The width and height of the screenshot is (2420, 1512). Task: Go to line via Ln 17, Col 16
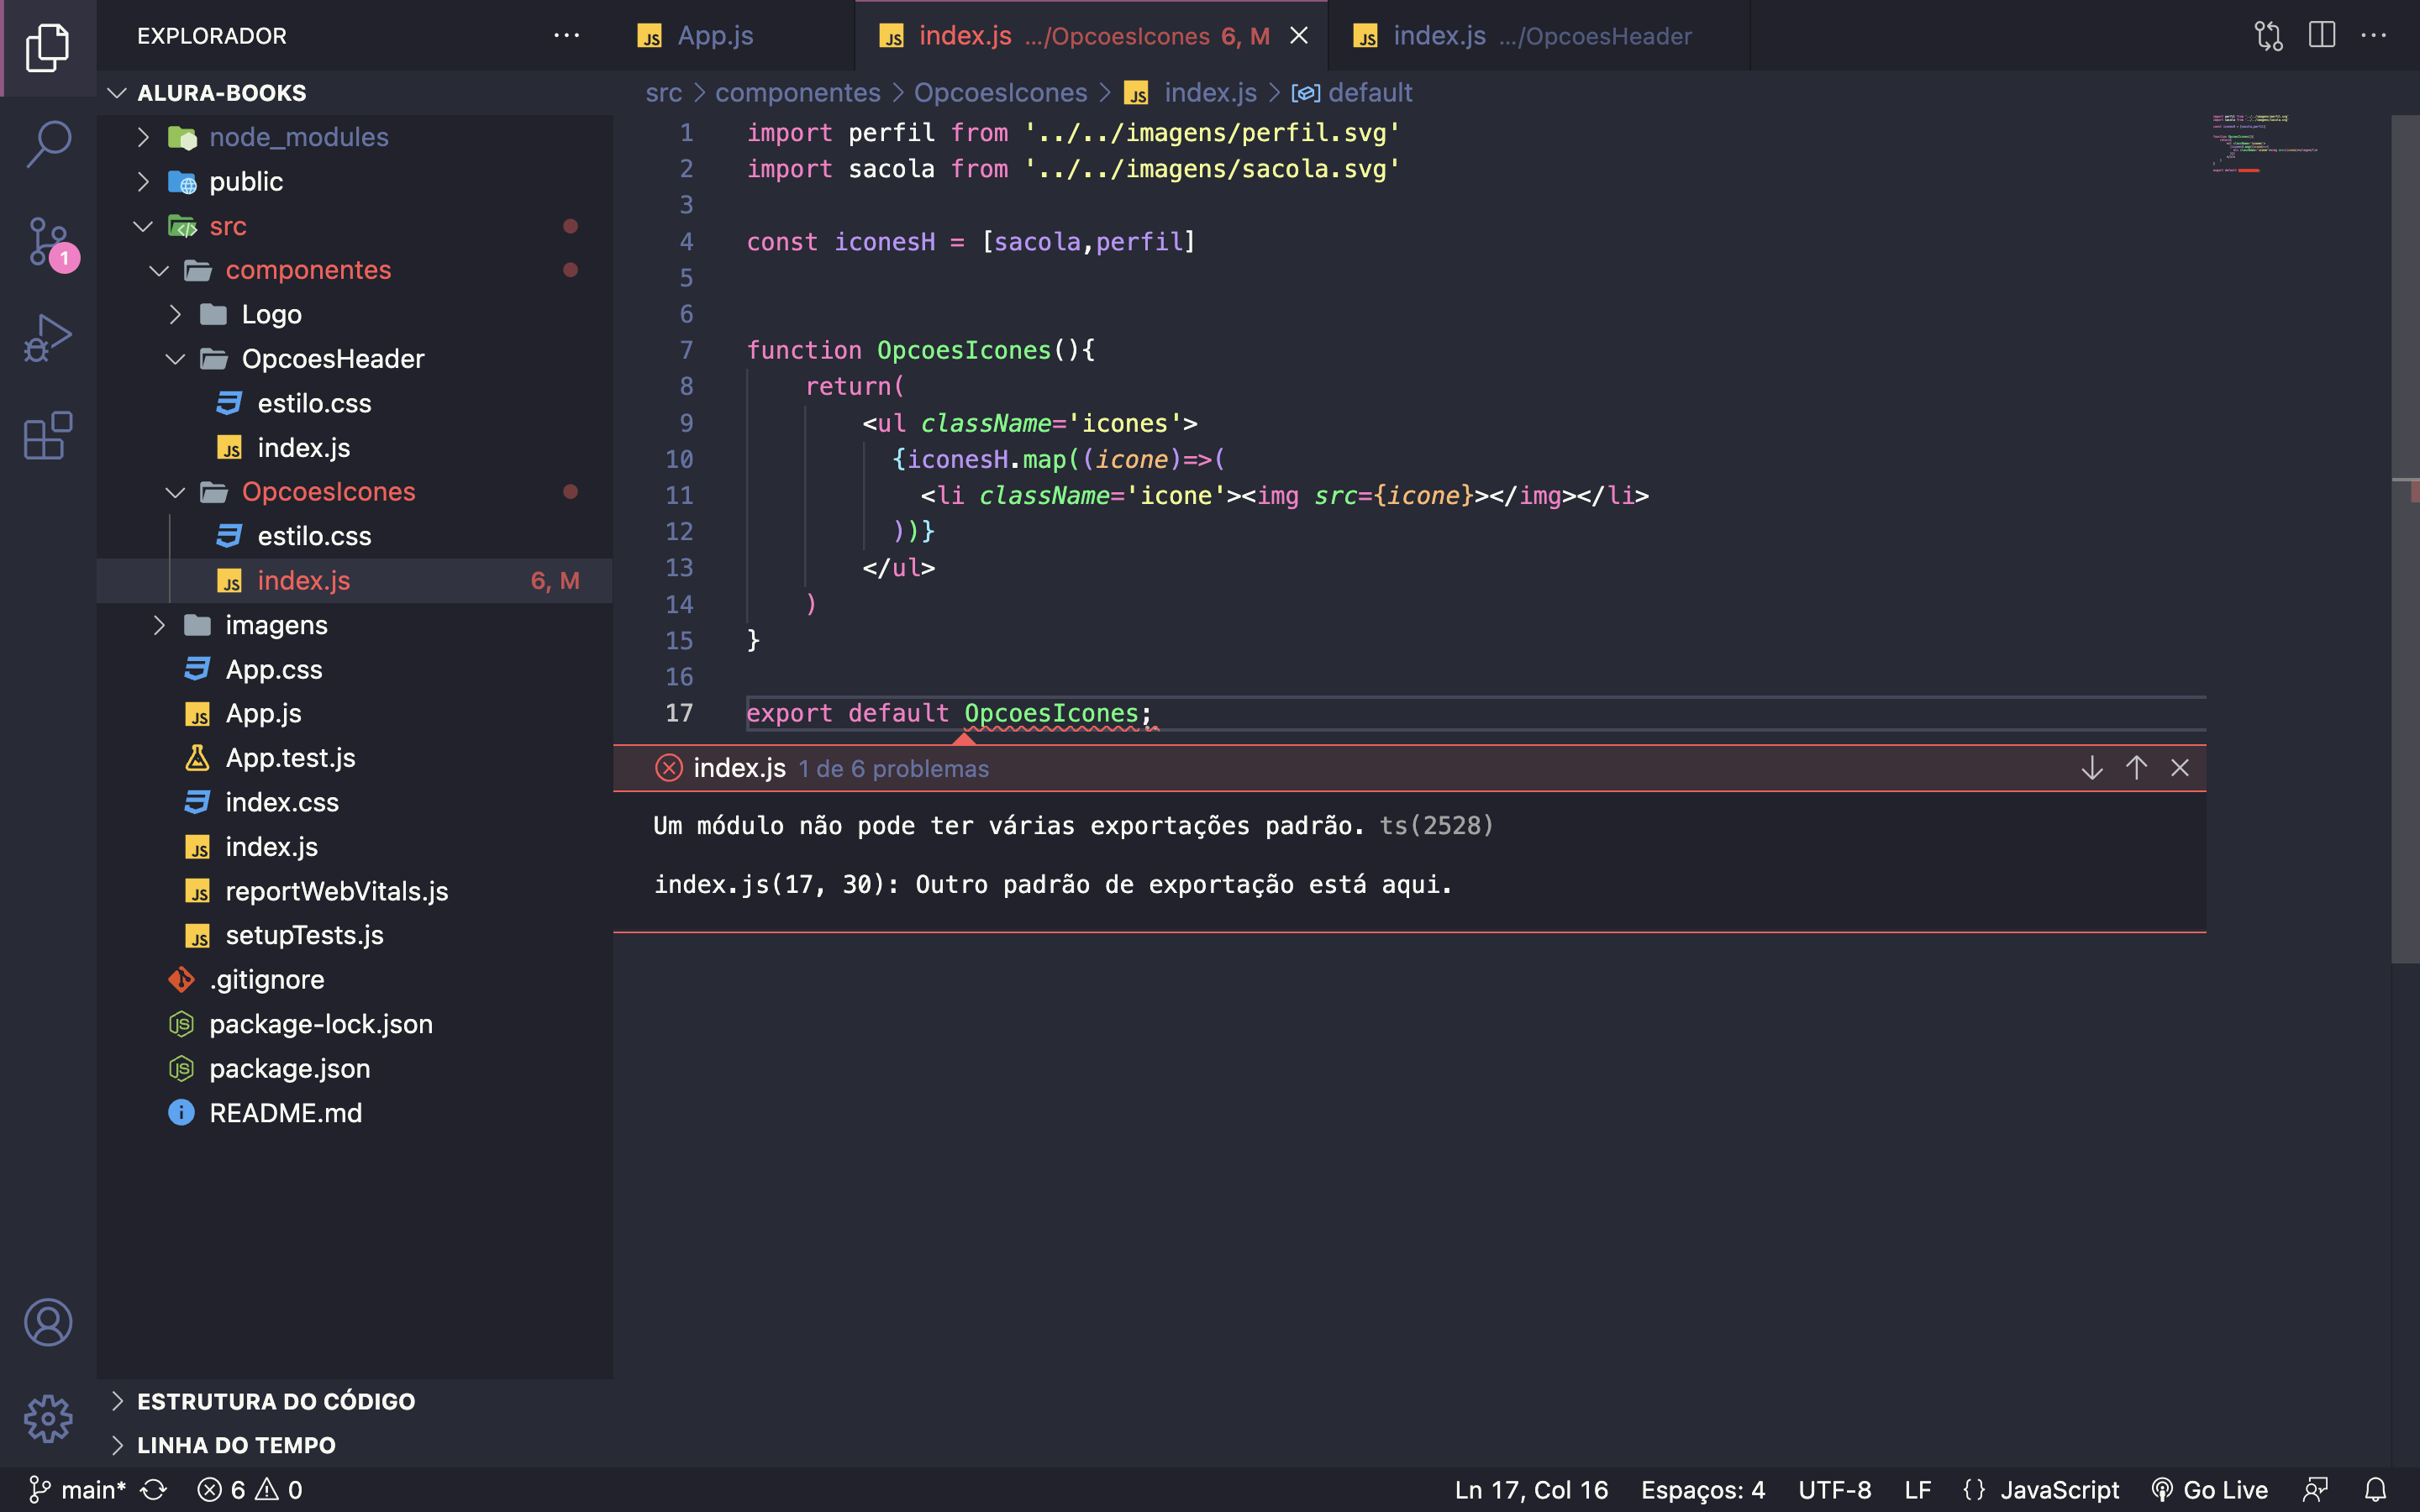tap(1531, 1490)
